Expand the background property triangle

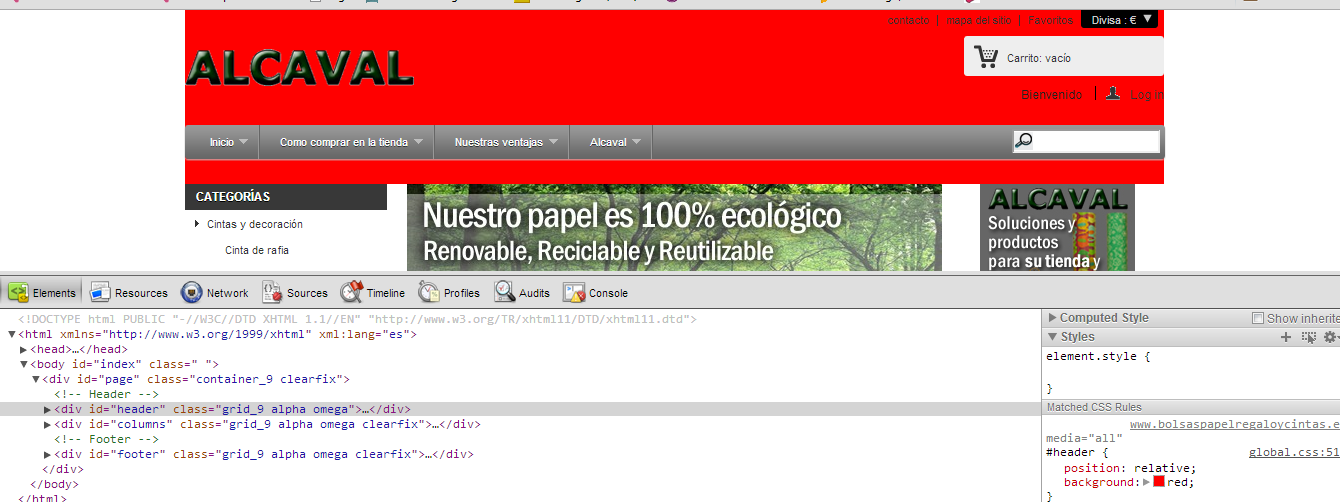(x=1147, y=482)
